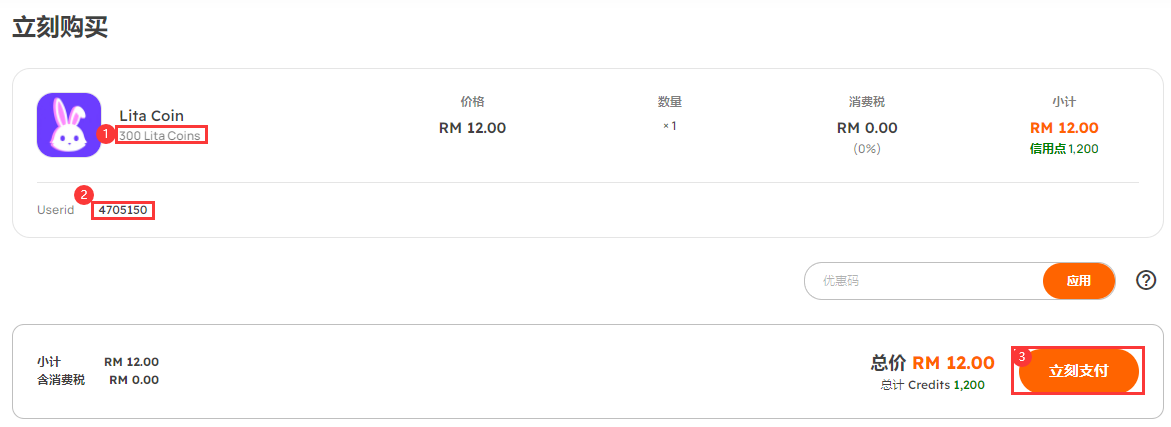This screenshot has height=427, width=1171.
Task: Select the 300 Lita Coins description text
Action: tap(159, 136)
